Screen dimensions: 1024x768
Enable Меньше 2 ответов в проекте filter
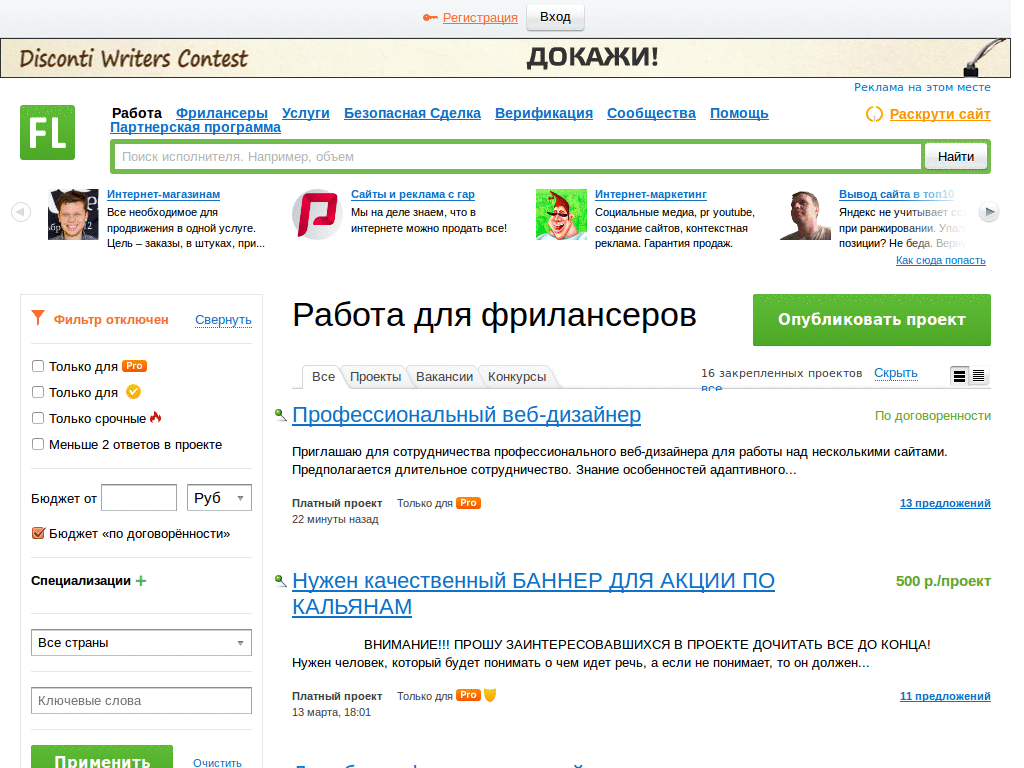tap(37, 445)
